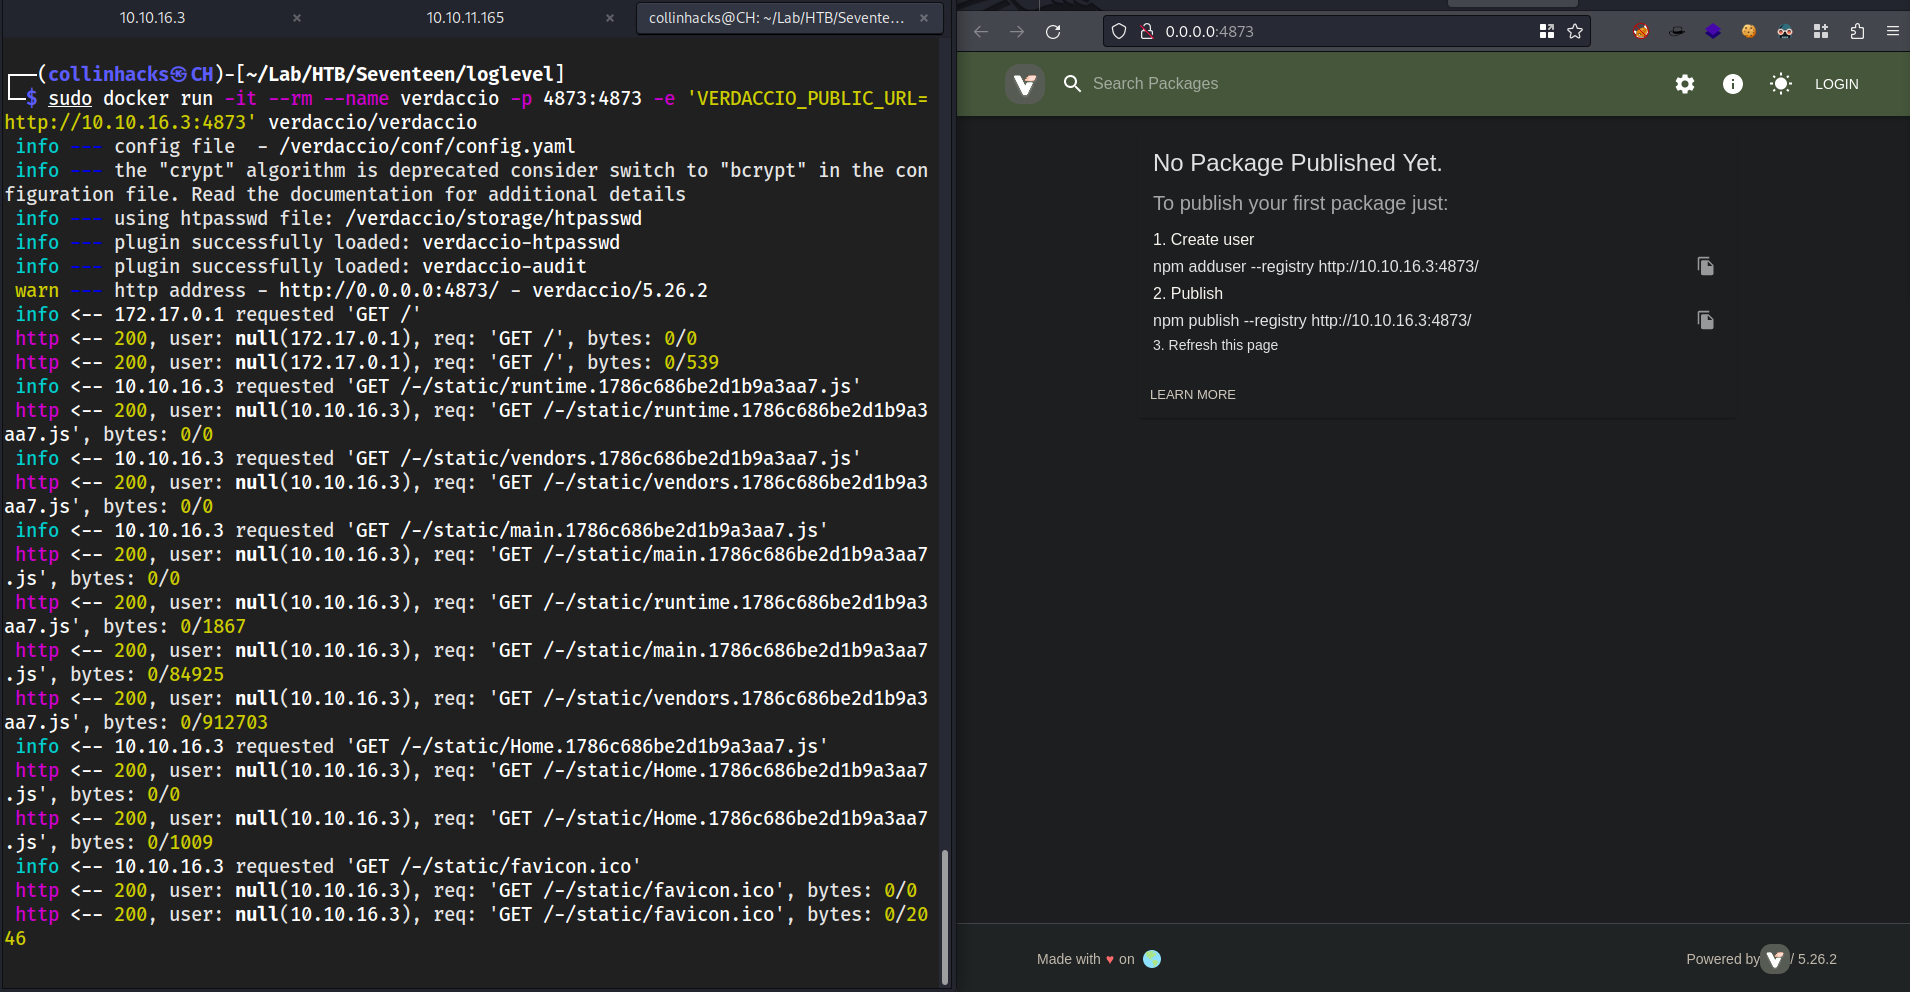Screen dimensions: 1910x992
Task: Go forward in browser history
Action: click(x=1017, y=32)
